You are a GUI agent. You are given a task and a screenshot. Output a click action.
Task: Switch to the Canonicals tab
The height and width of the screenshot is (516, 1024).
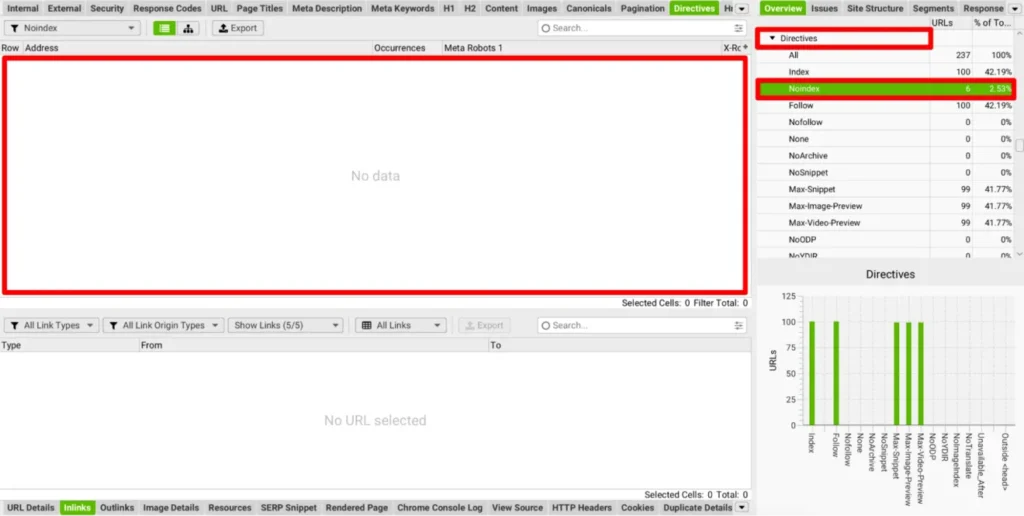tap(588, 8)
